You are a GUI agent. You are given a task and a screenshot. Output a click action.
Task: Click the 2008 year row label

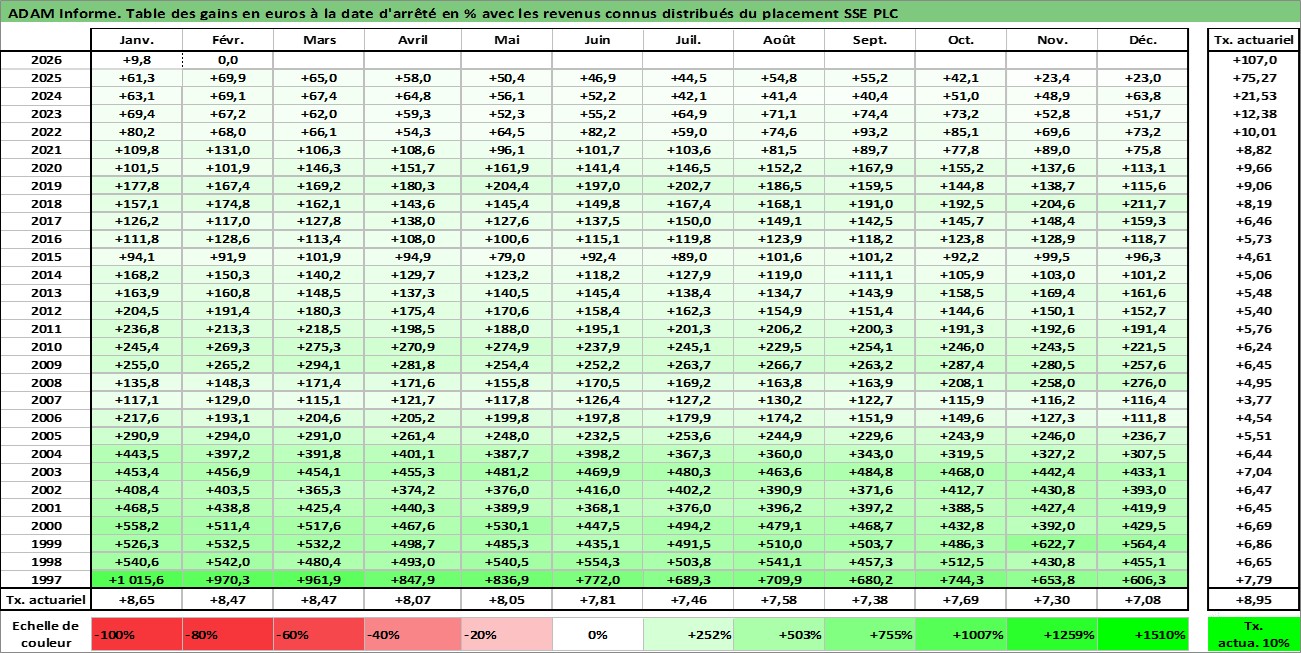[45, 382]
